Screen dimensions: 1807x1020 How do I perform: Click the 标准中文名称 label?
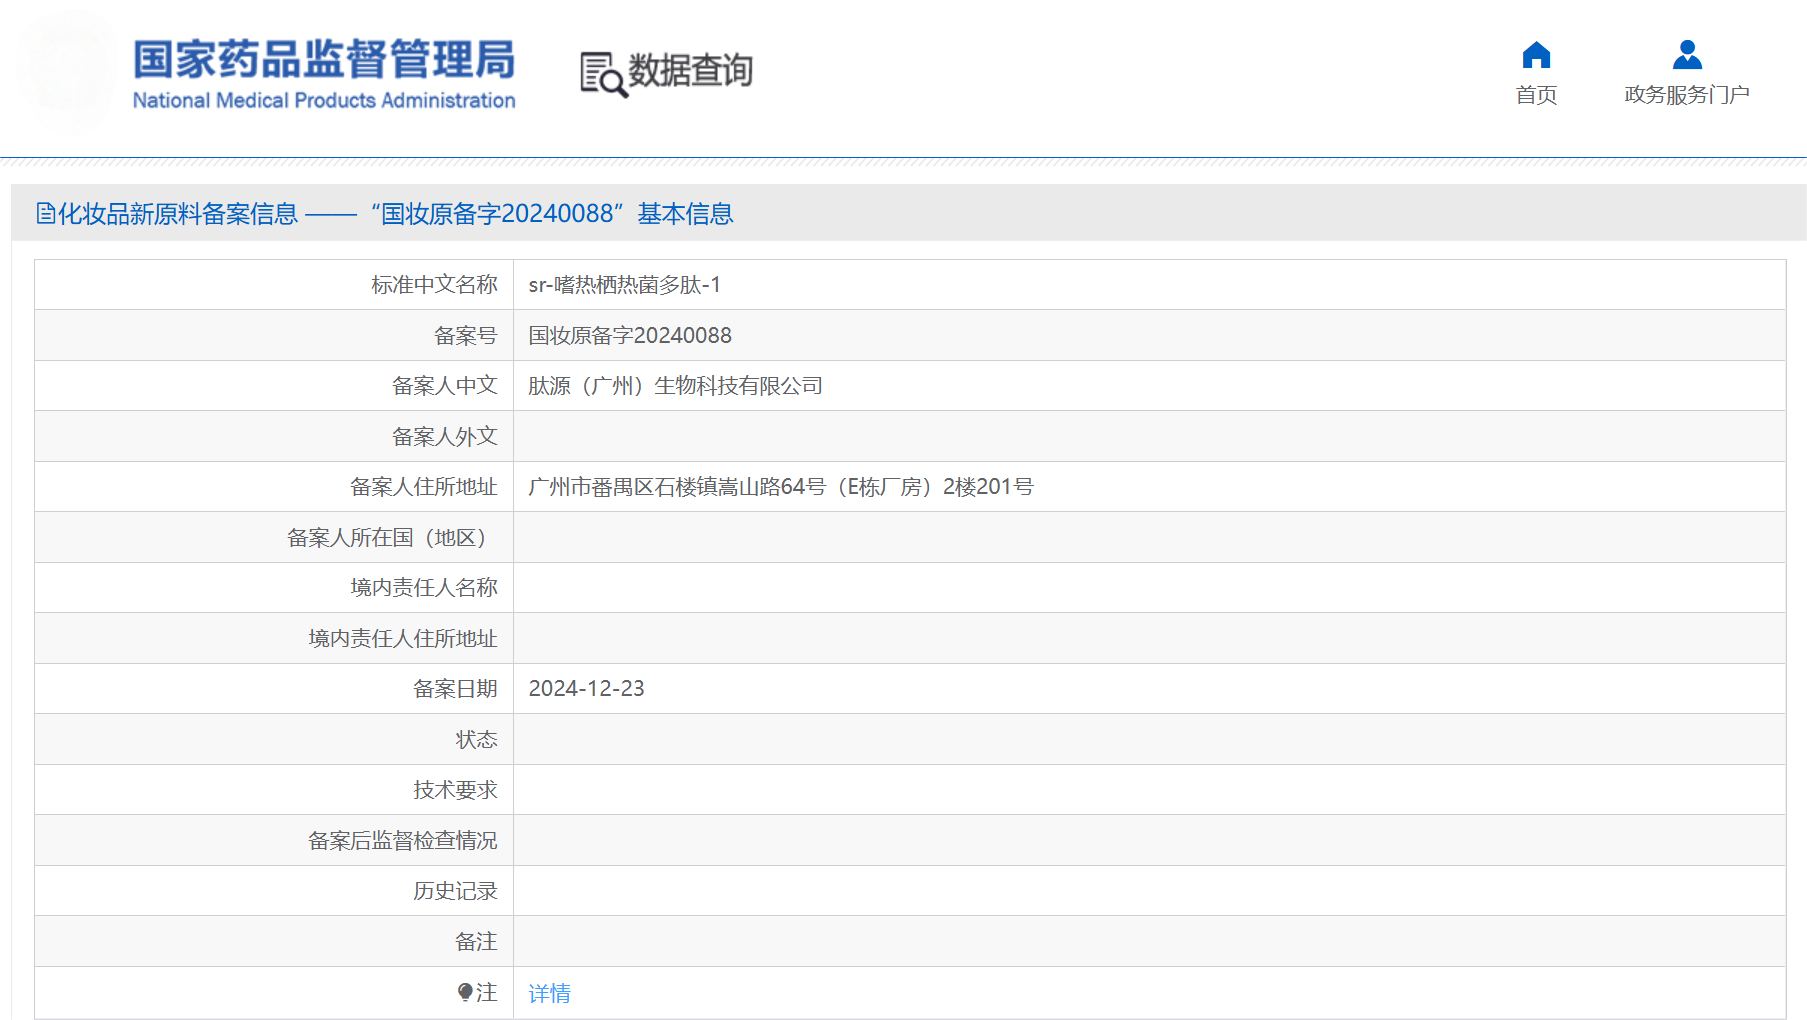pos(434,285)
